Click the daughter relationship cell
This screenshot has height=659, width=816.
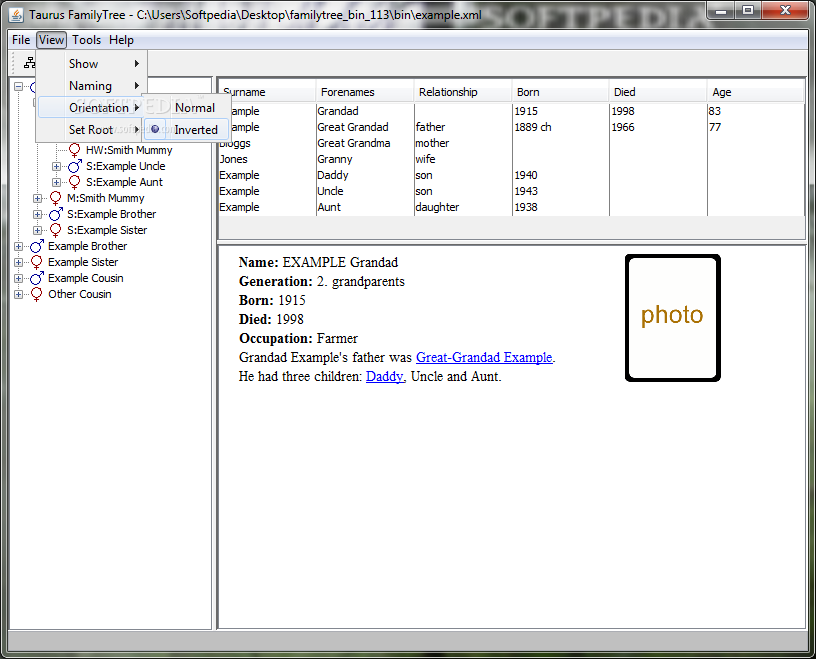463,207
